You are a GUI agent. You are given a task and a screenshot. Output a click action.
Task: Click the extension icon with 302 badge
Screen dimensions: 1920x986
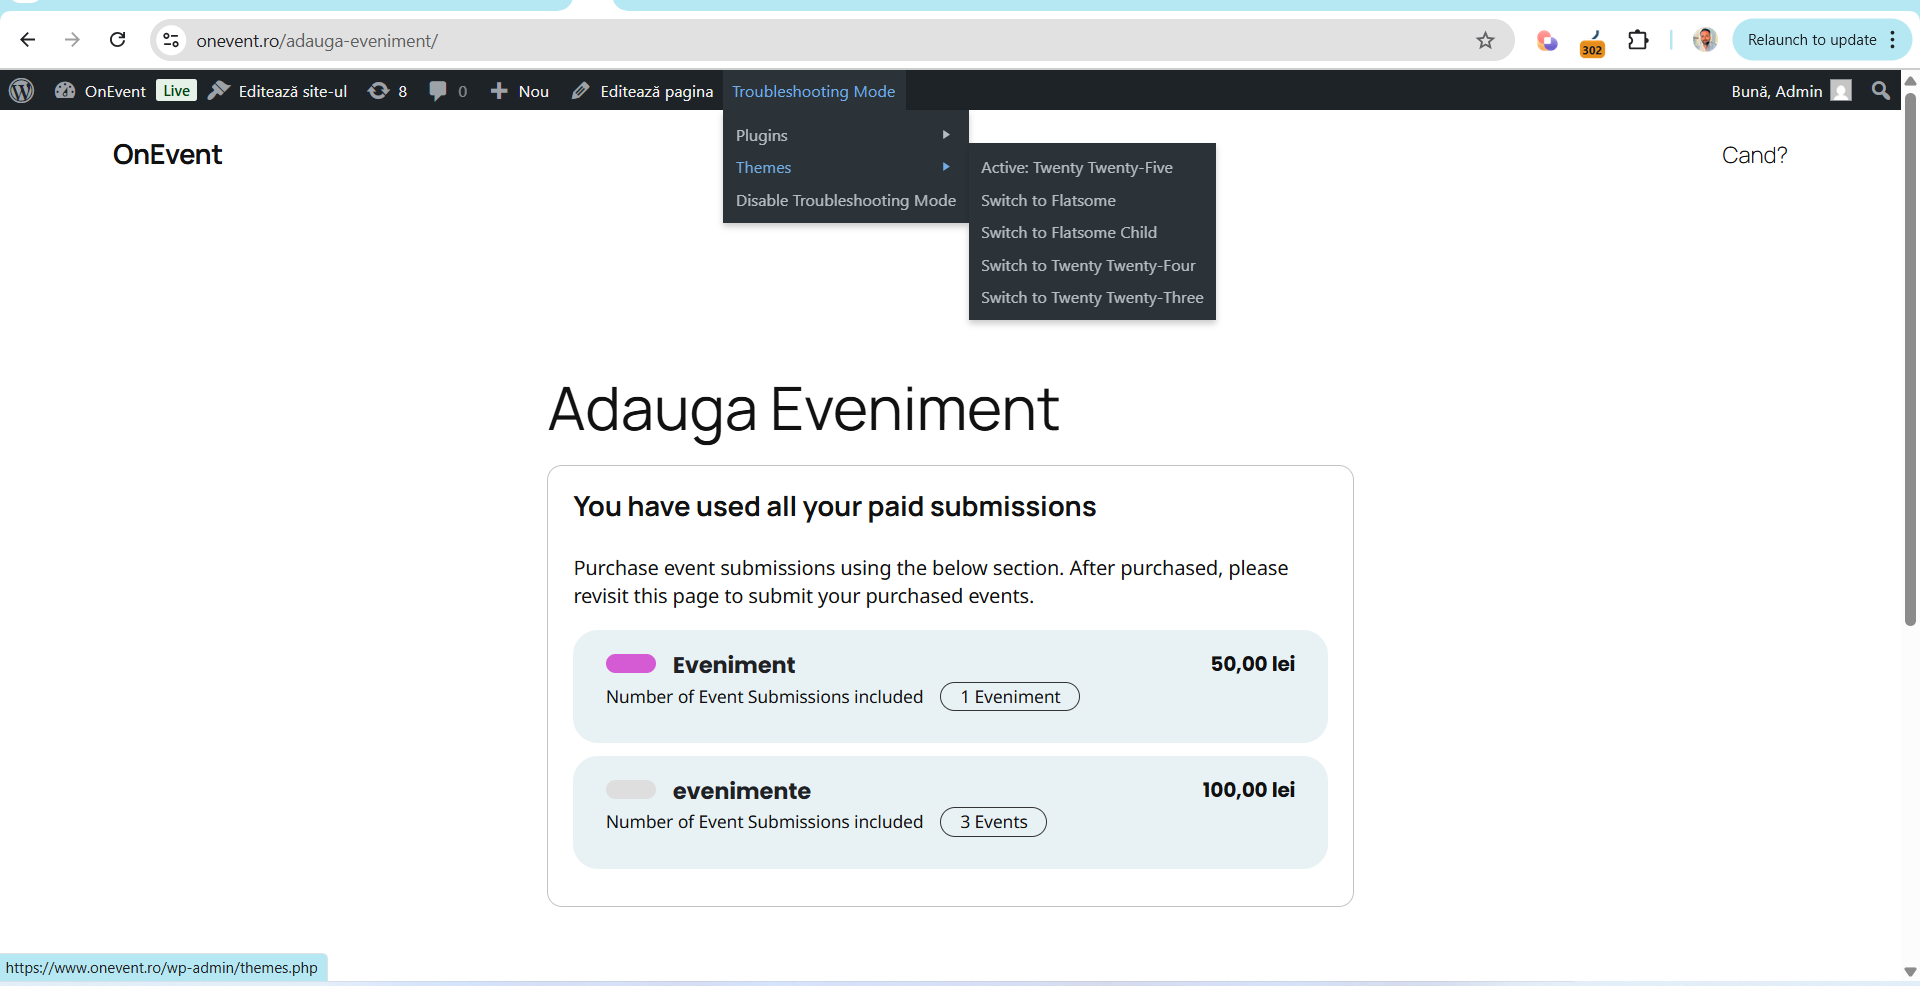[x=1592, y=43]
